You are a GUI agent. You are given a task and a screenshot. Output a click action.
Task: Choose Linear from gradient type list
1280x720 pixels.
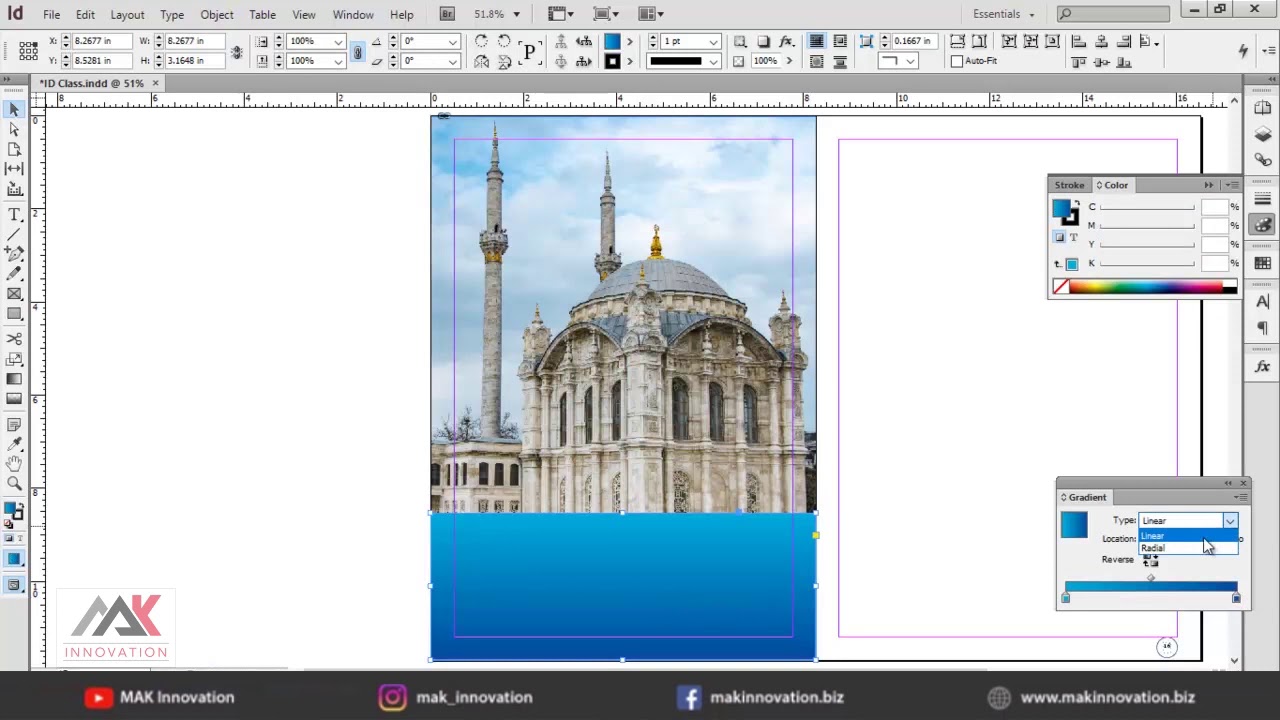click(x=1188, y=536)
